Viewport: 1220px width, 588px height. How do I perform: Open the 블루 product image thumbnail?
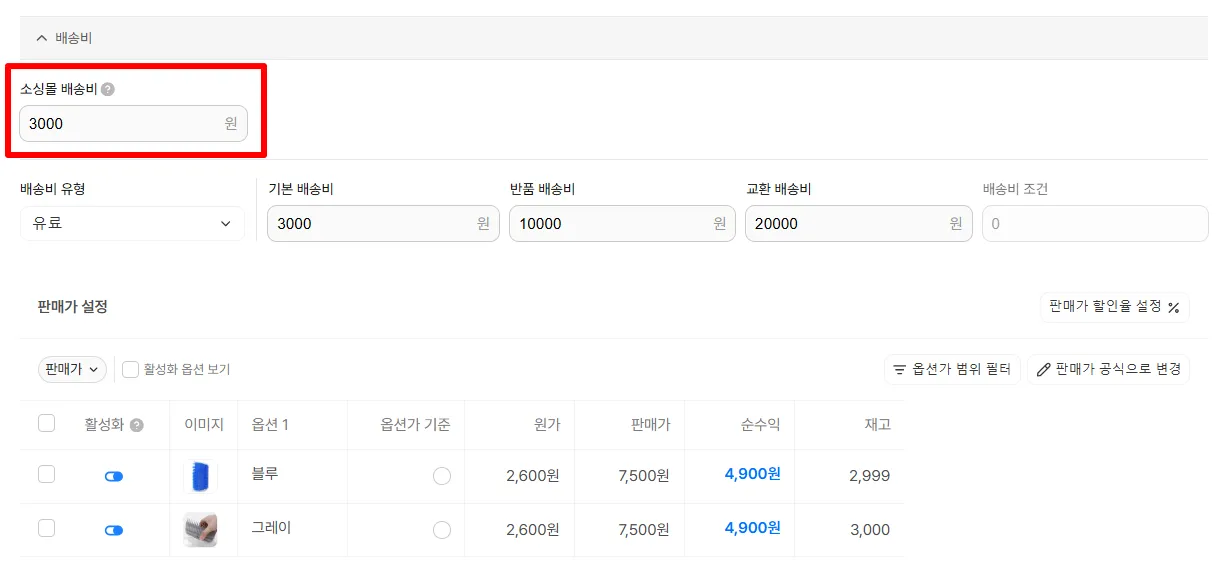point(200,476)
